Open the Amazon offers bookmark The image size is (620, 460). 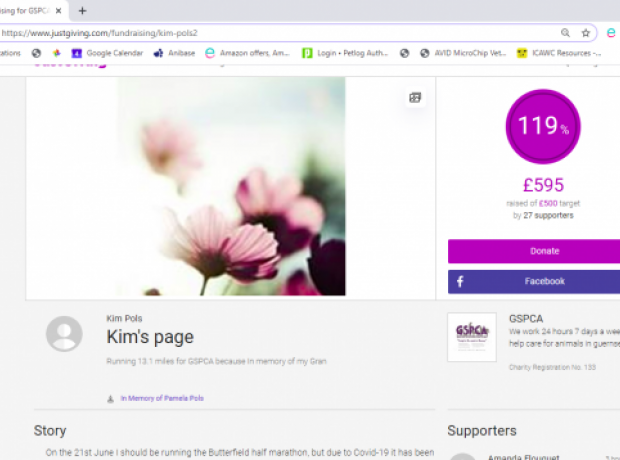point(248,53)
